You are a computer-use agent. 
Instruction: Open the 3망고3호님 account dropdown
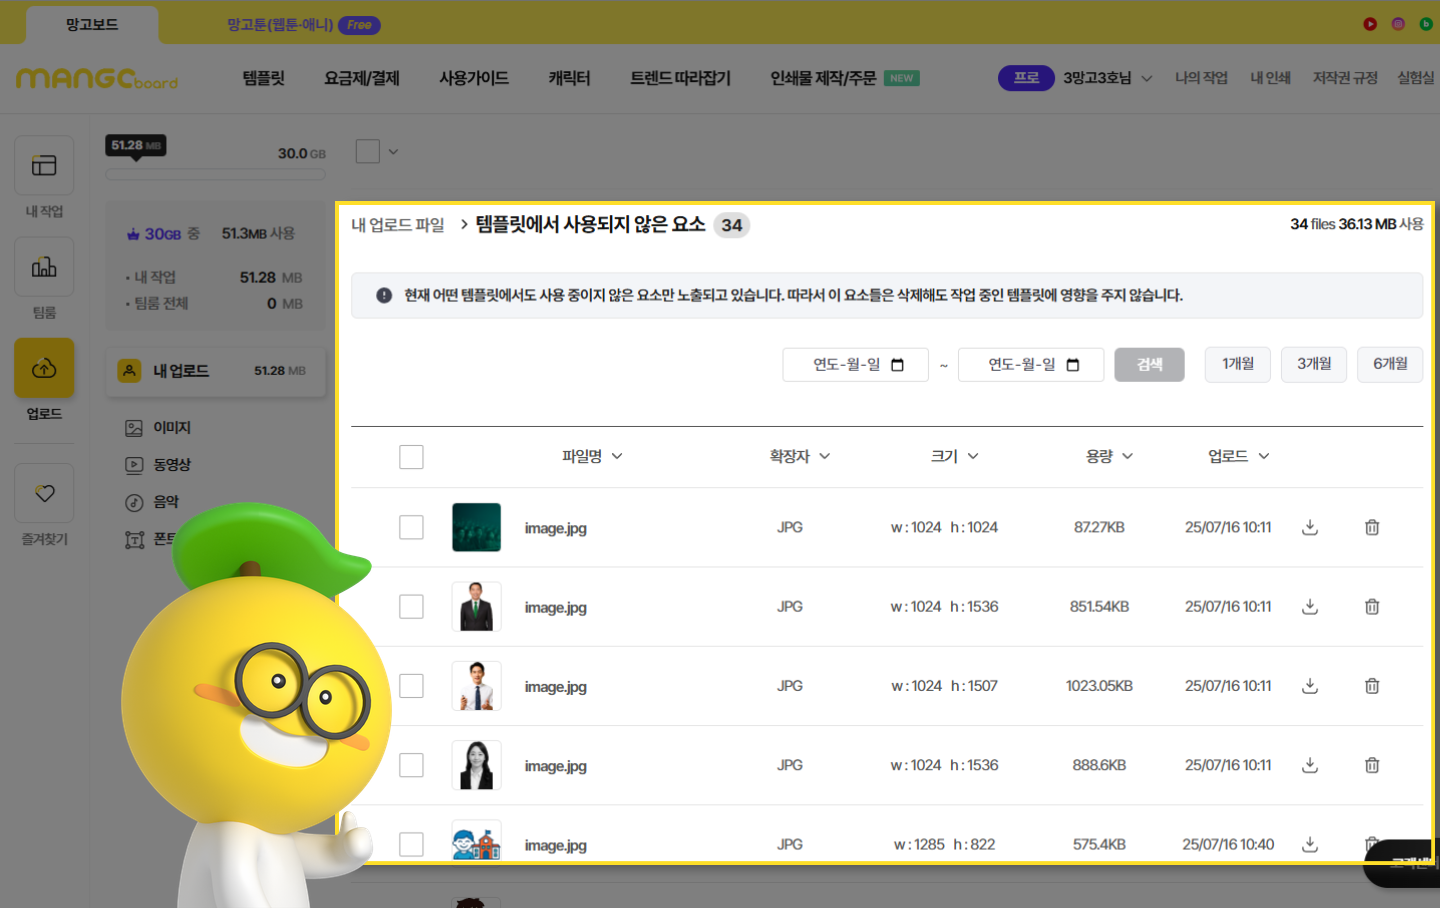pos(1107,78)
